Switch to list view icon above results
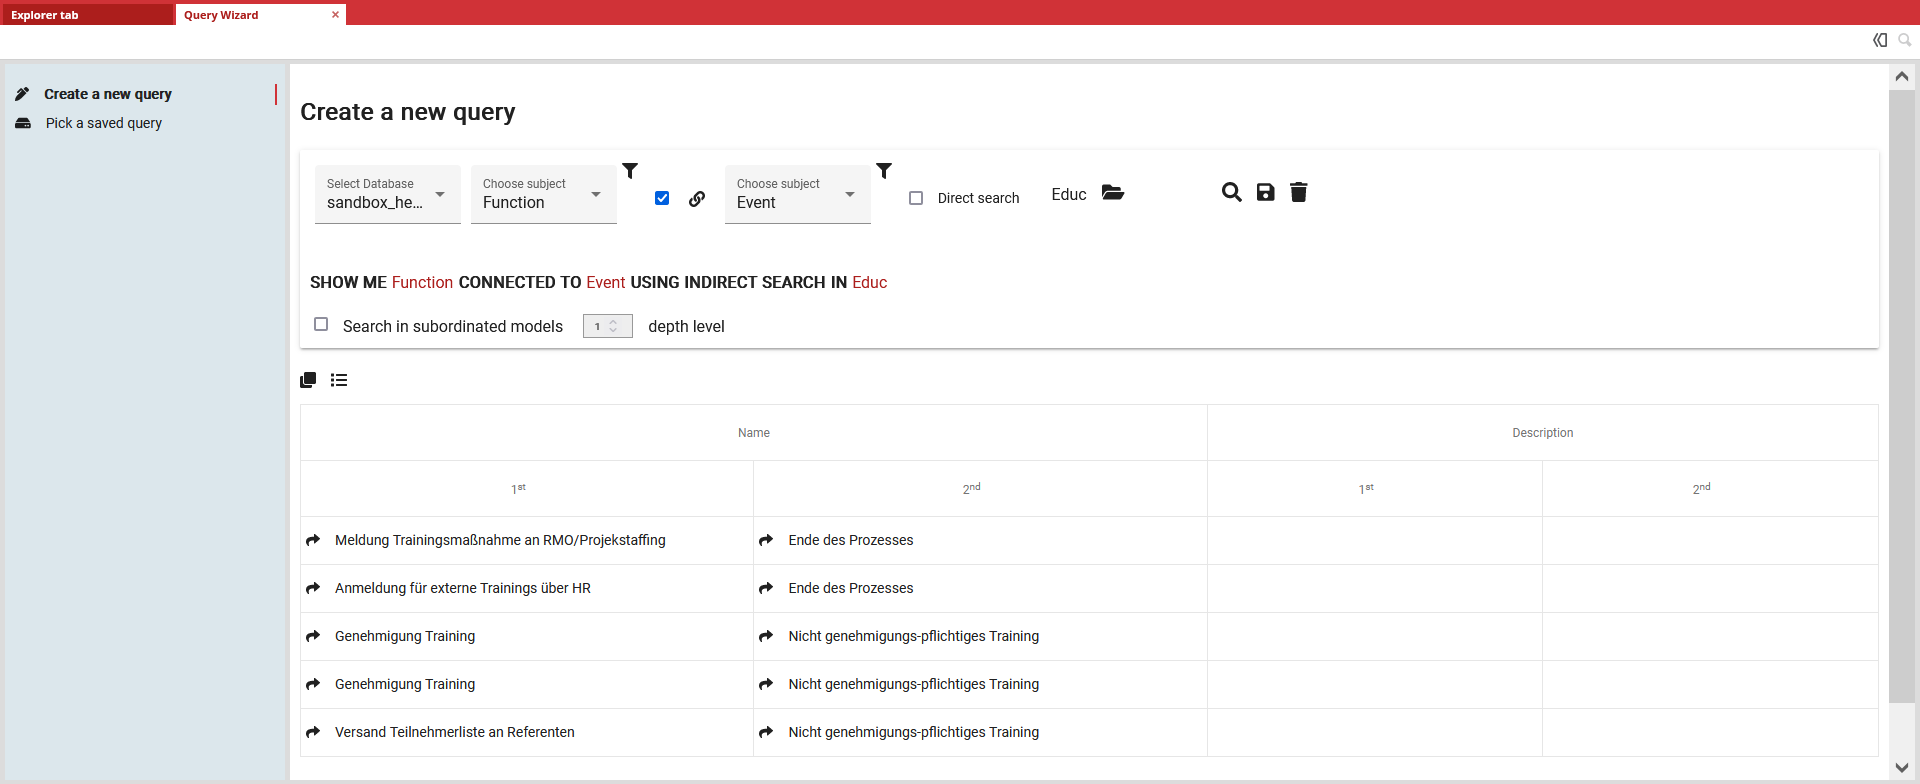 339,380
